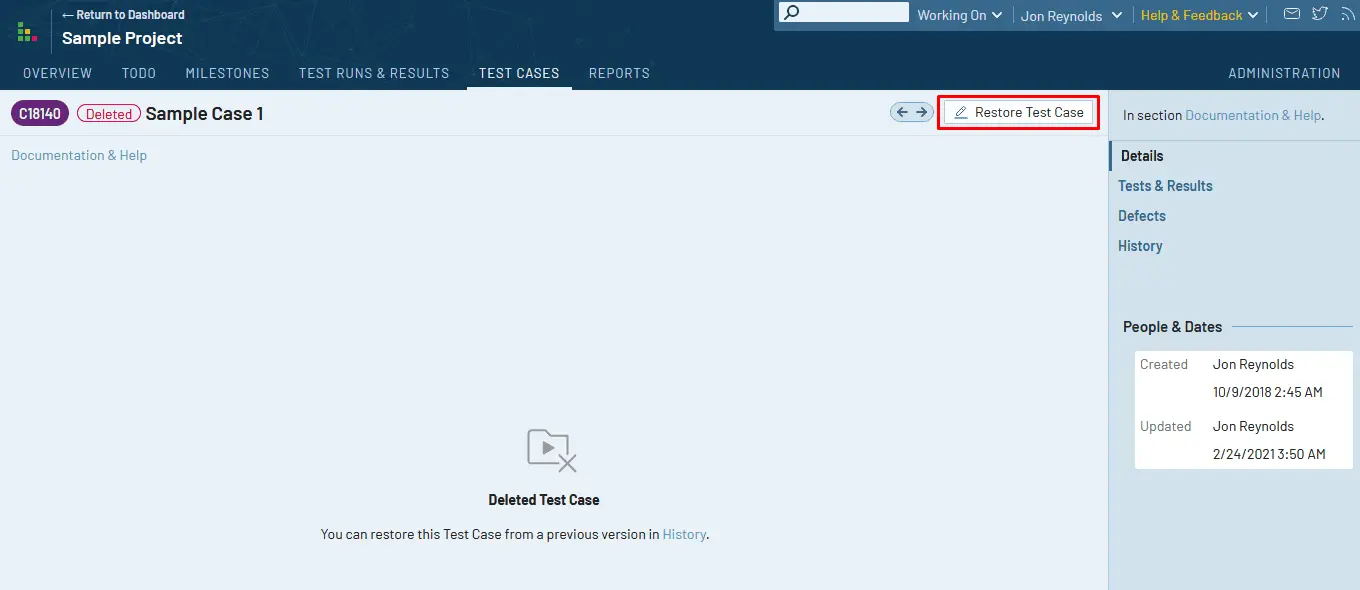Select Details in the sidebar
1360x590 pixels.
pos(1142,156)
